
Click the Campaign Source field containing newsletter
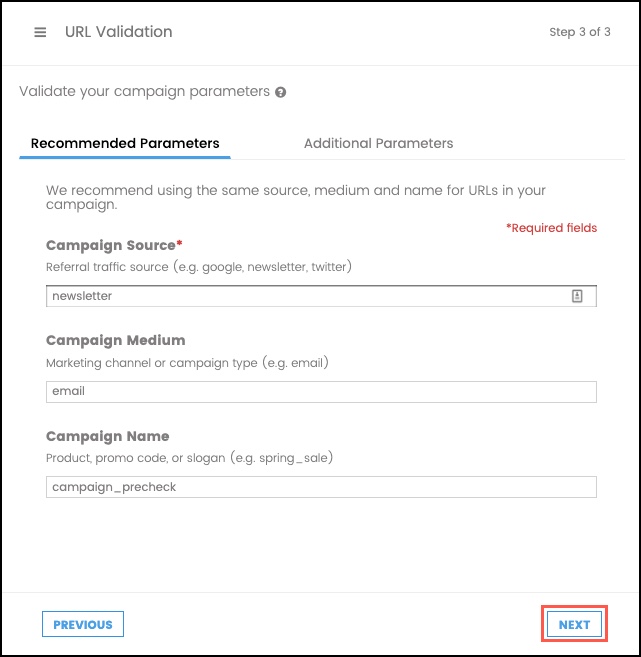point(300,296)
